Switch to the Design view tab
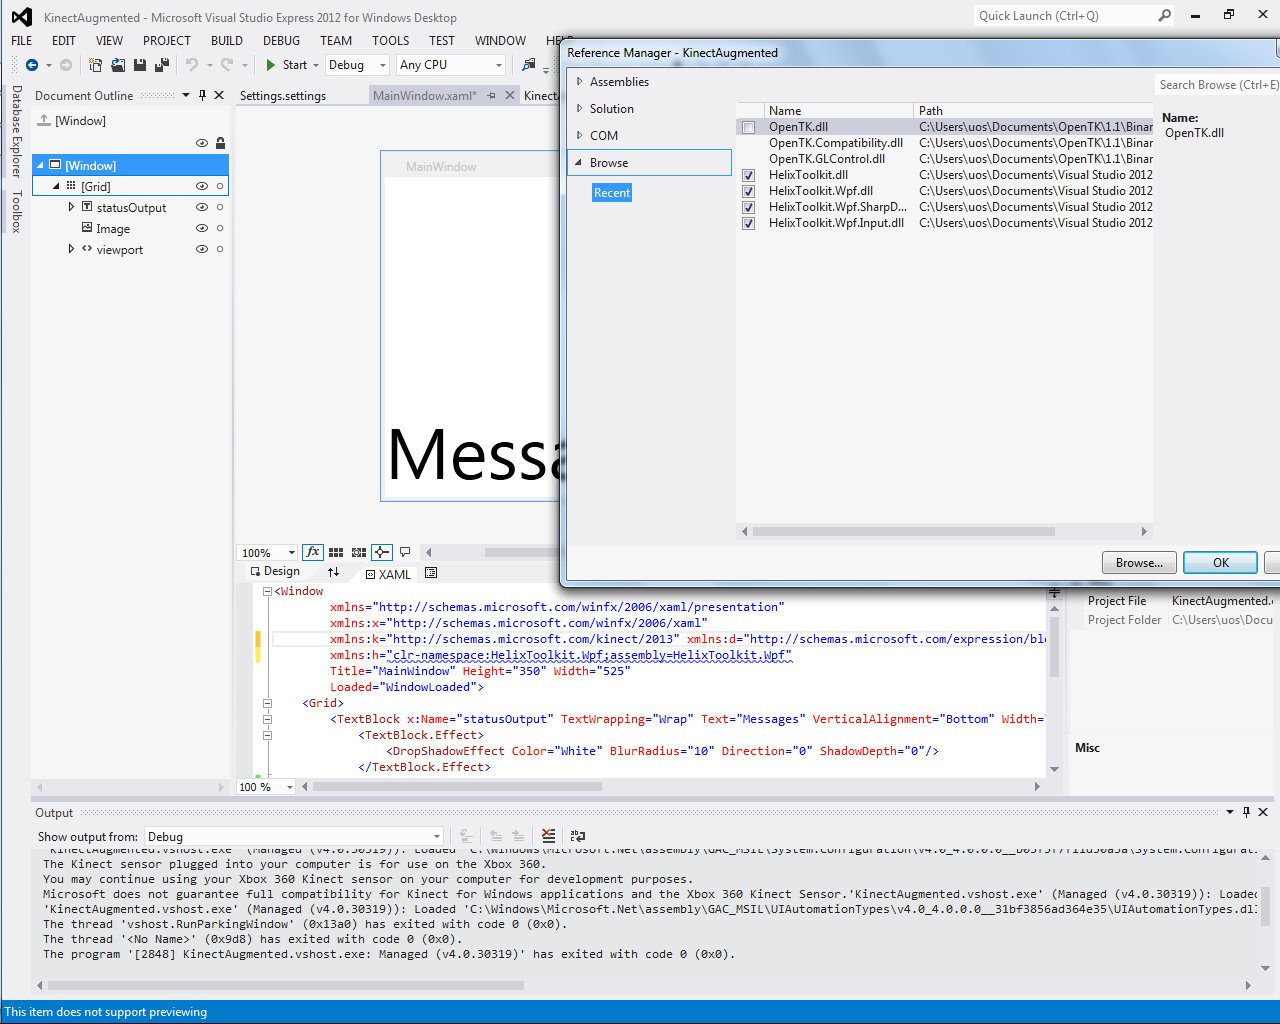 click(x=275, y=571)
